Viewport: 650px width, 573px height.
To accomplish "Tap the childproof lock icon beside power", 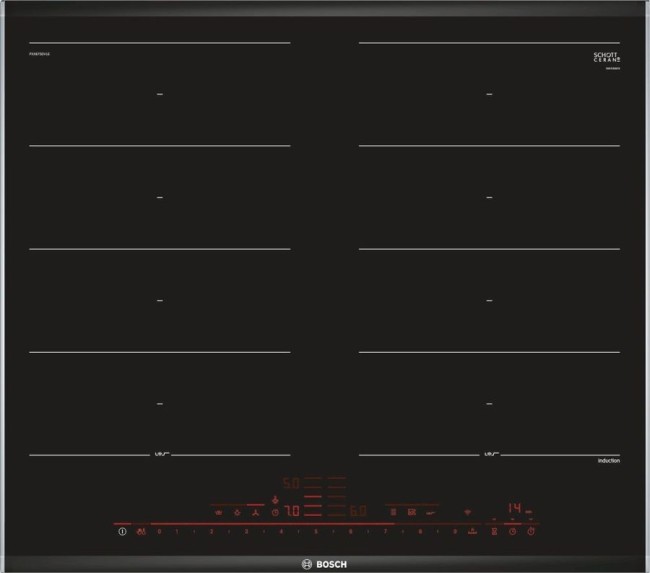I will [141, 532].
